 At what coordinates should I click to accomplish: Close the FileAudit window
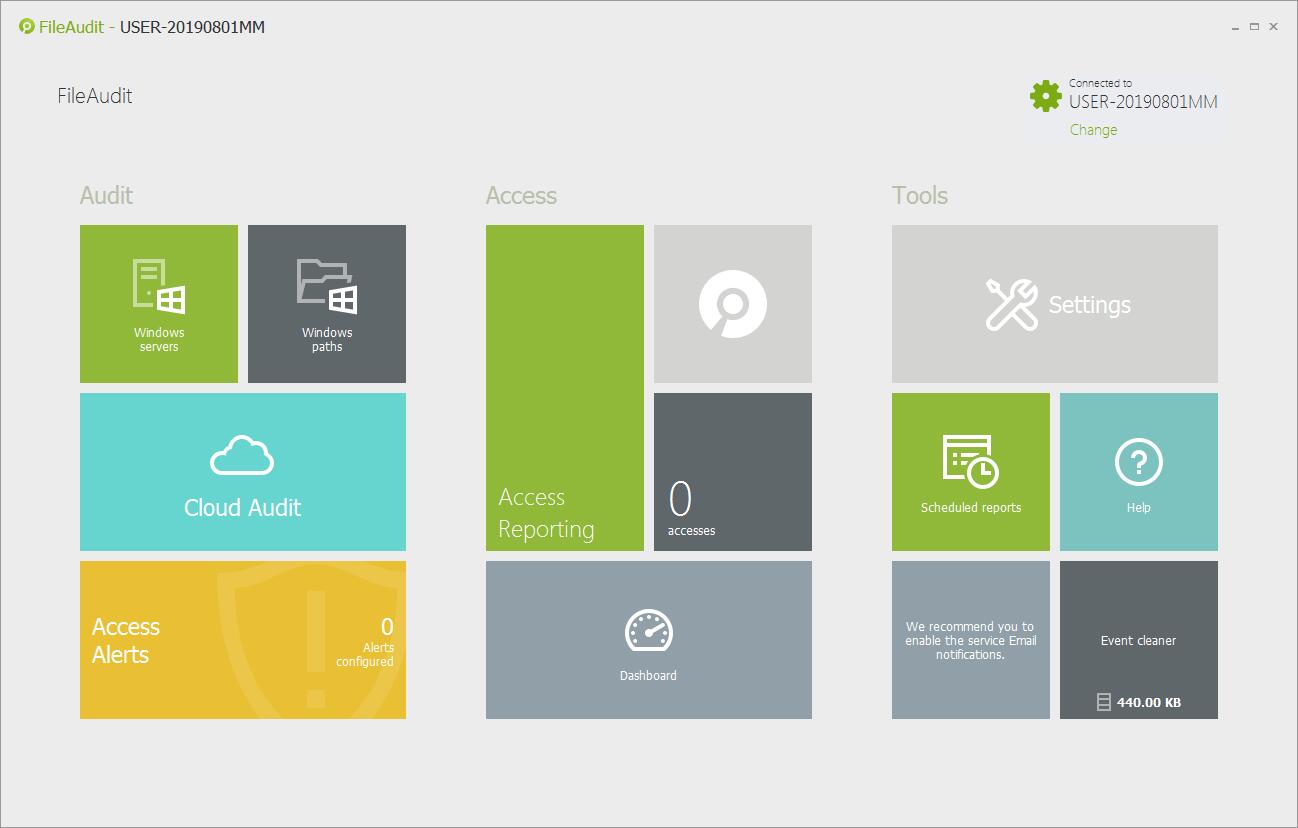pos(1273,27)
